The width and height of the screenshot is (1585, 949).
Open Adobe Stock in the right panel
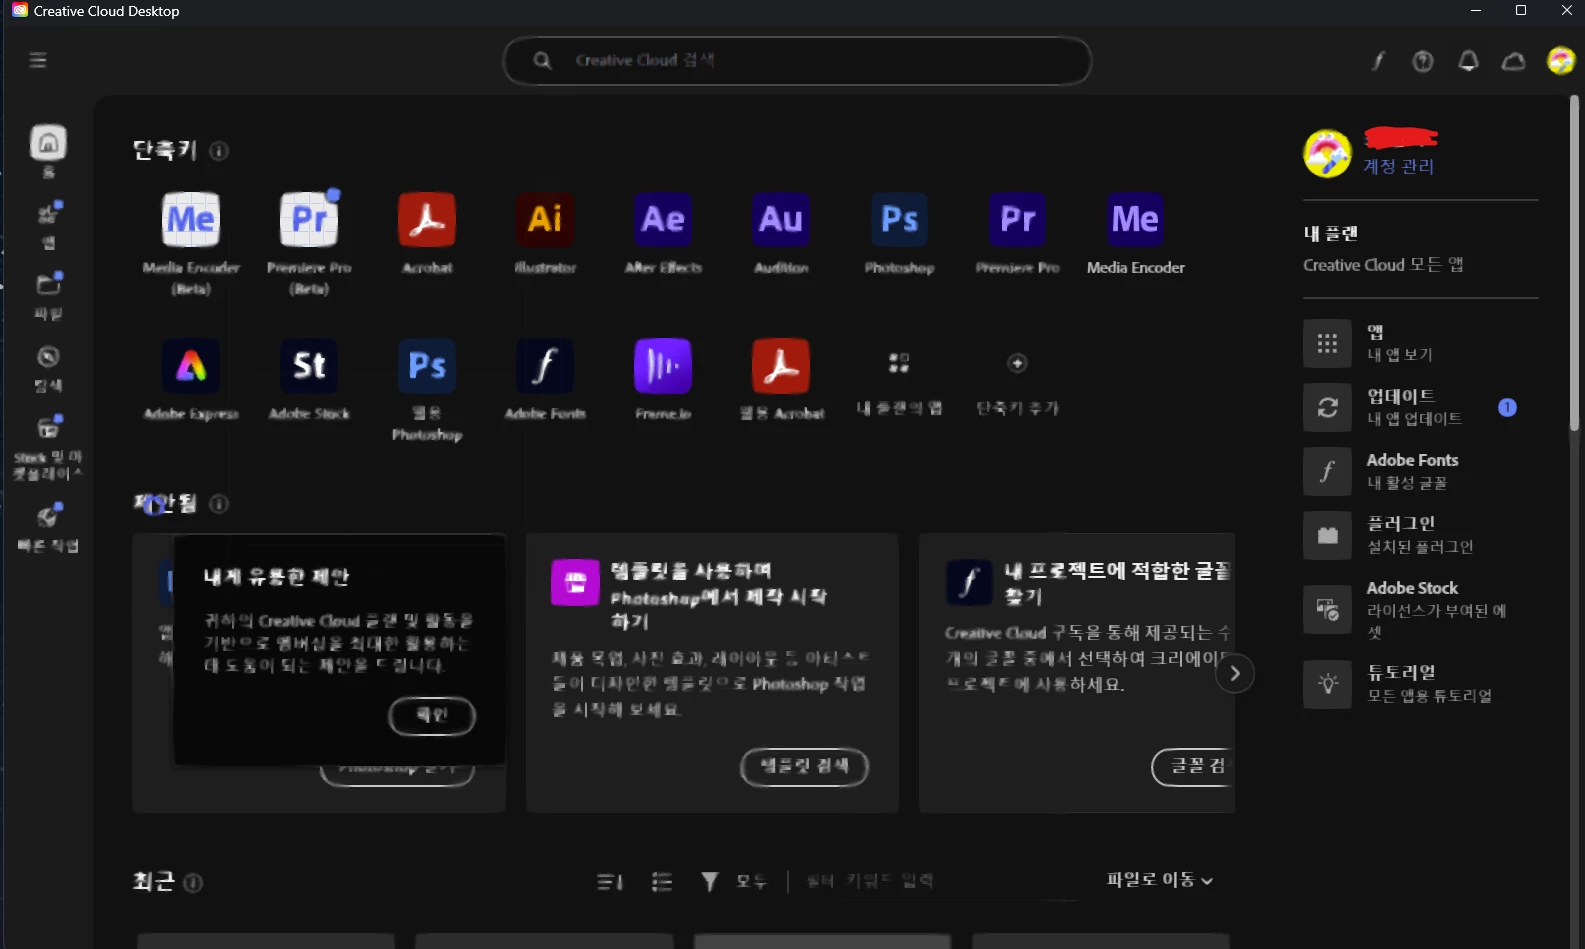pyautogui.click(x=1420, y=609)
